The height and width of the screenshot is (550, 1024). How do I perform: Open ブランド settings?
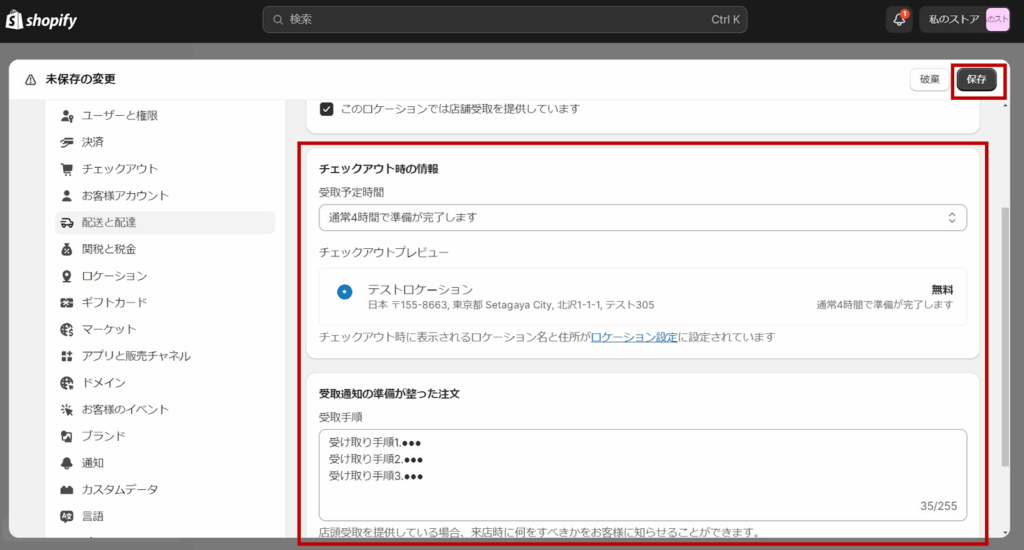click(165, 437)
